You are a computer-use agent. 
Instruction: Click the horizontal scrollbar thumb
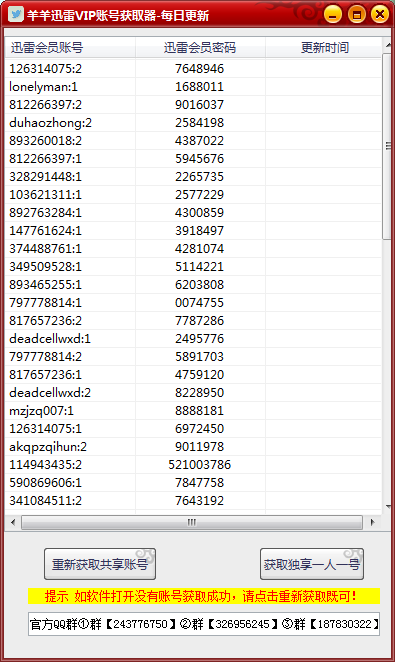click(x=192, y=522)
